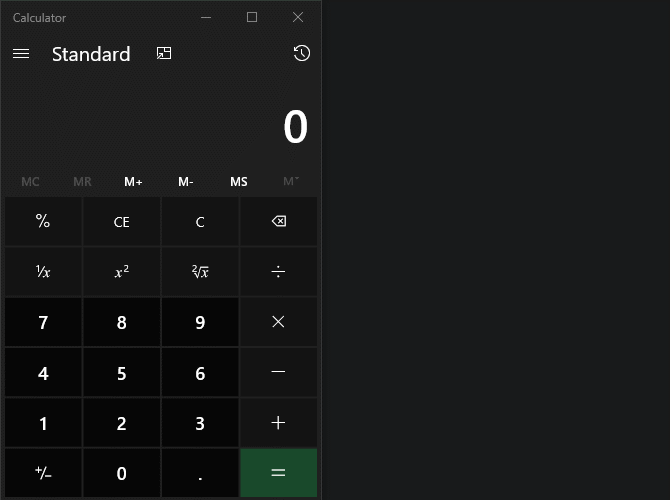
Task: Click the M- memory subtract button
Action: pos(186,182)
